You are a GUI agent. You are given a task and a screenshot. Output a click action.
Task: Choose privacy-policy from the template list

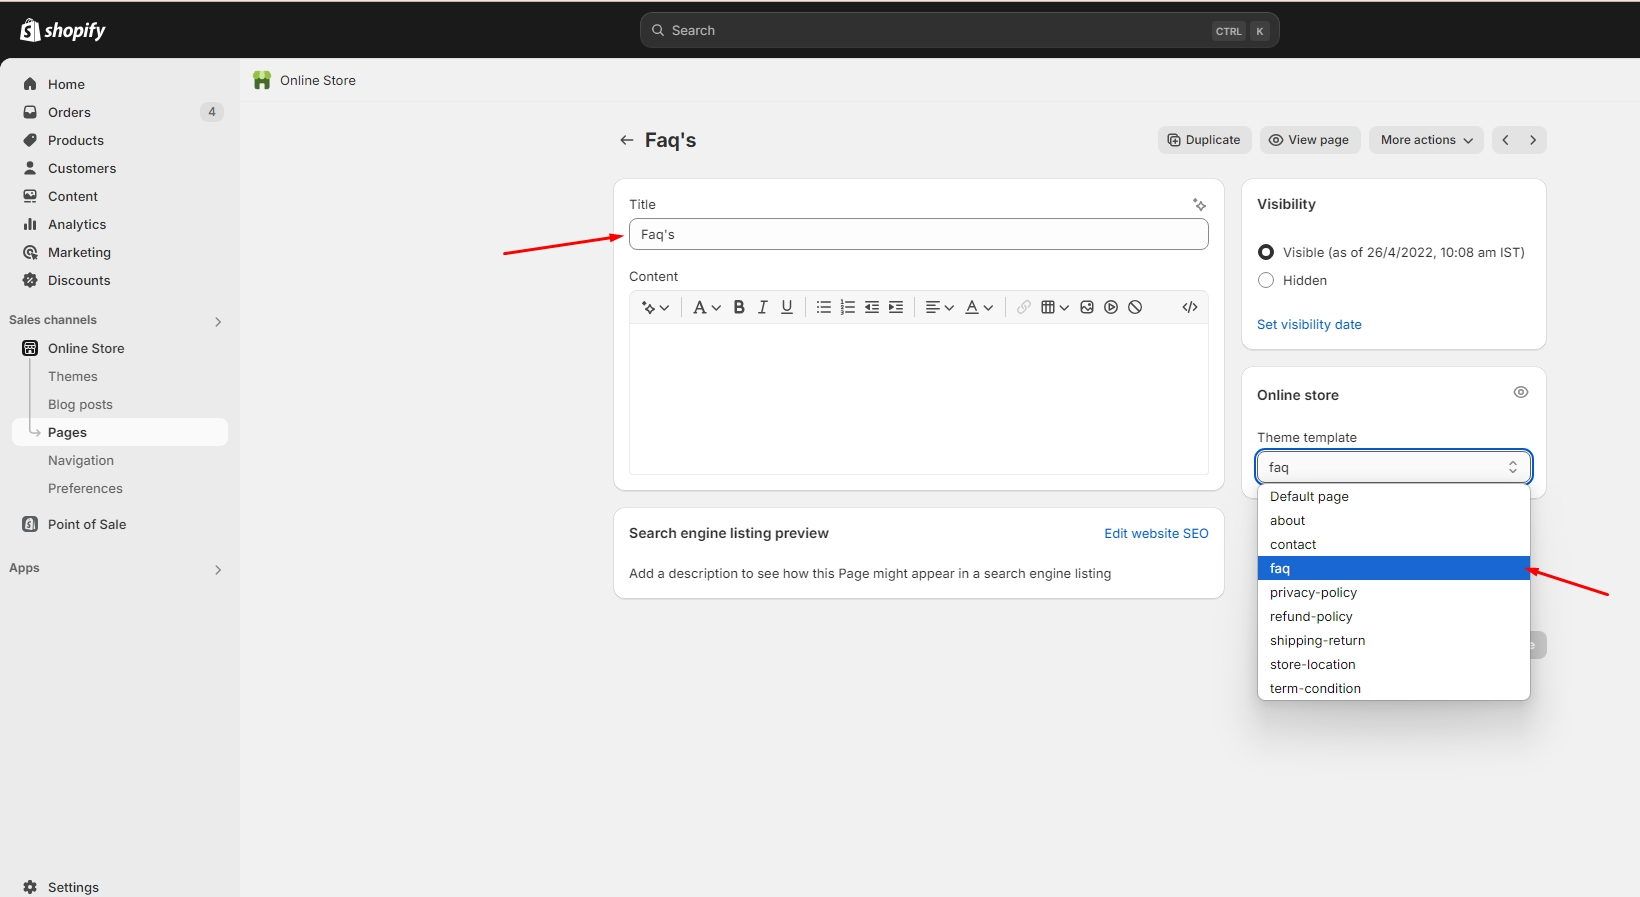(x=1313, y=592)
